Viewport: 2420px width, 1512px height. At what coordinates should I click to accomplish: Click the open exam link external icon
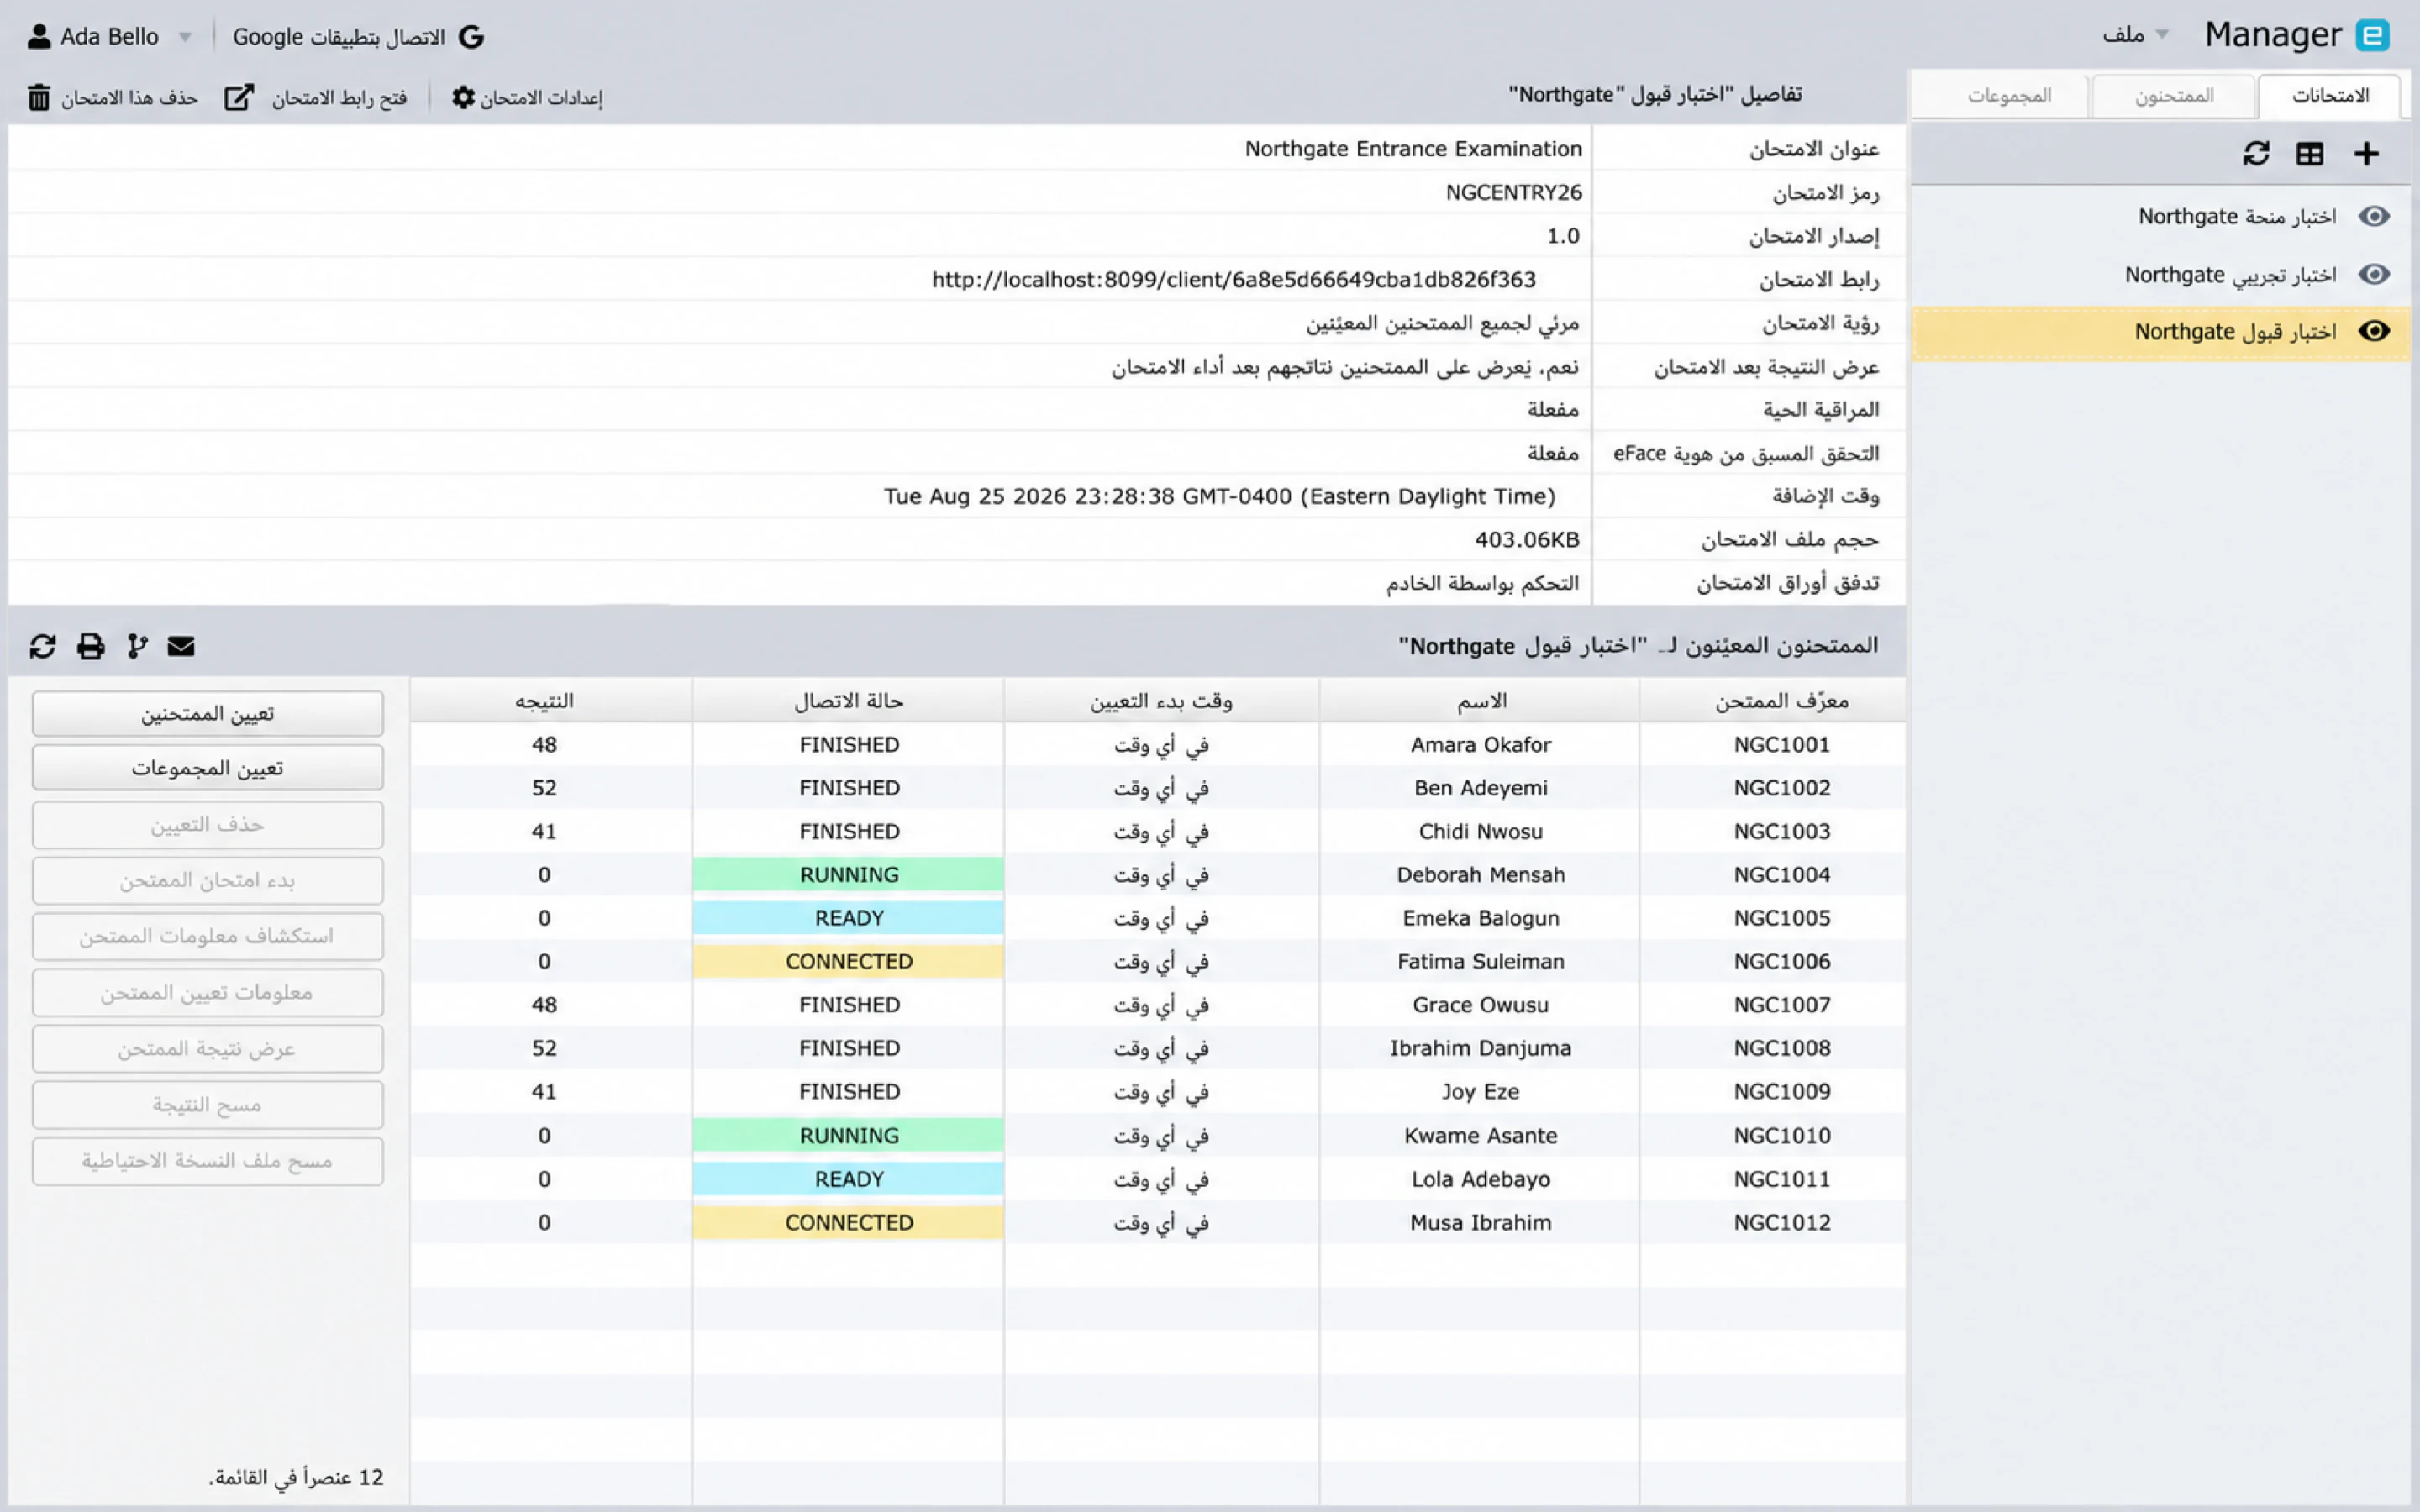239,97
